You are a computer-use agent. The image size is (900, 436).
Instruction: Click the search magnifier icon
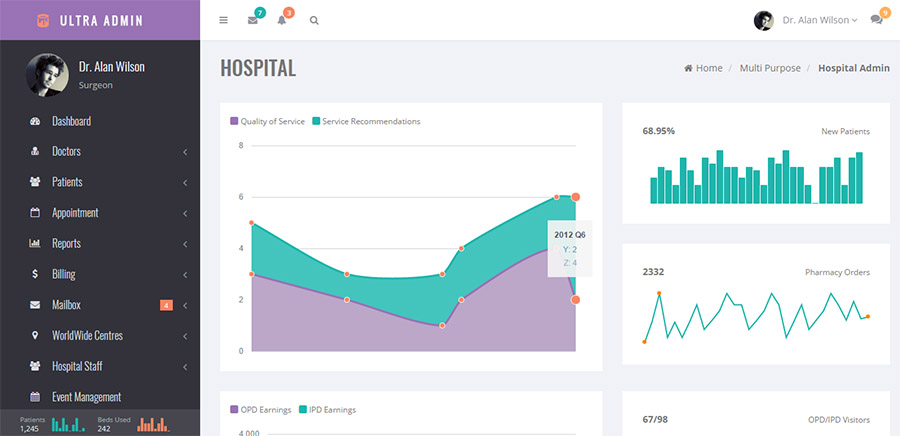(314, 20)
